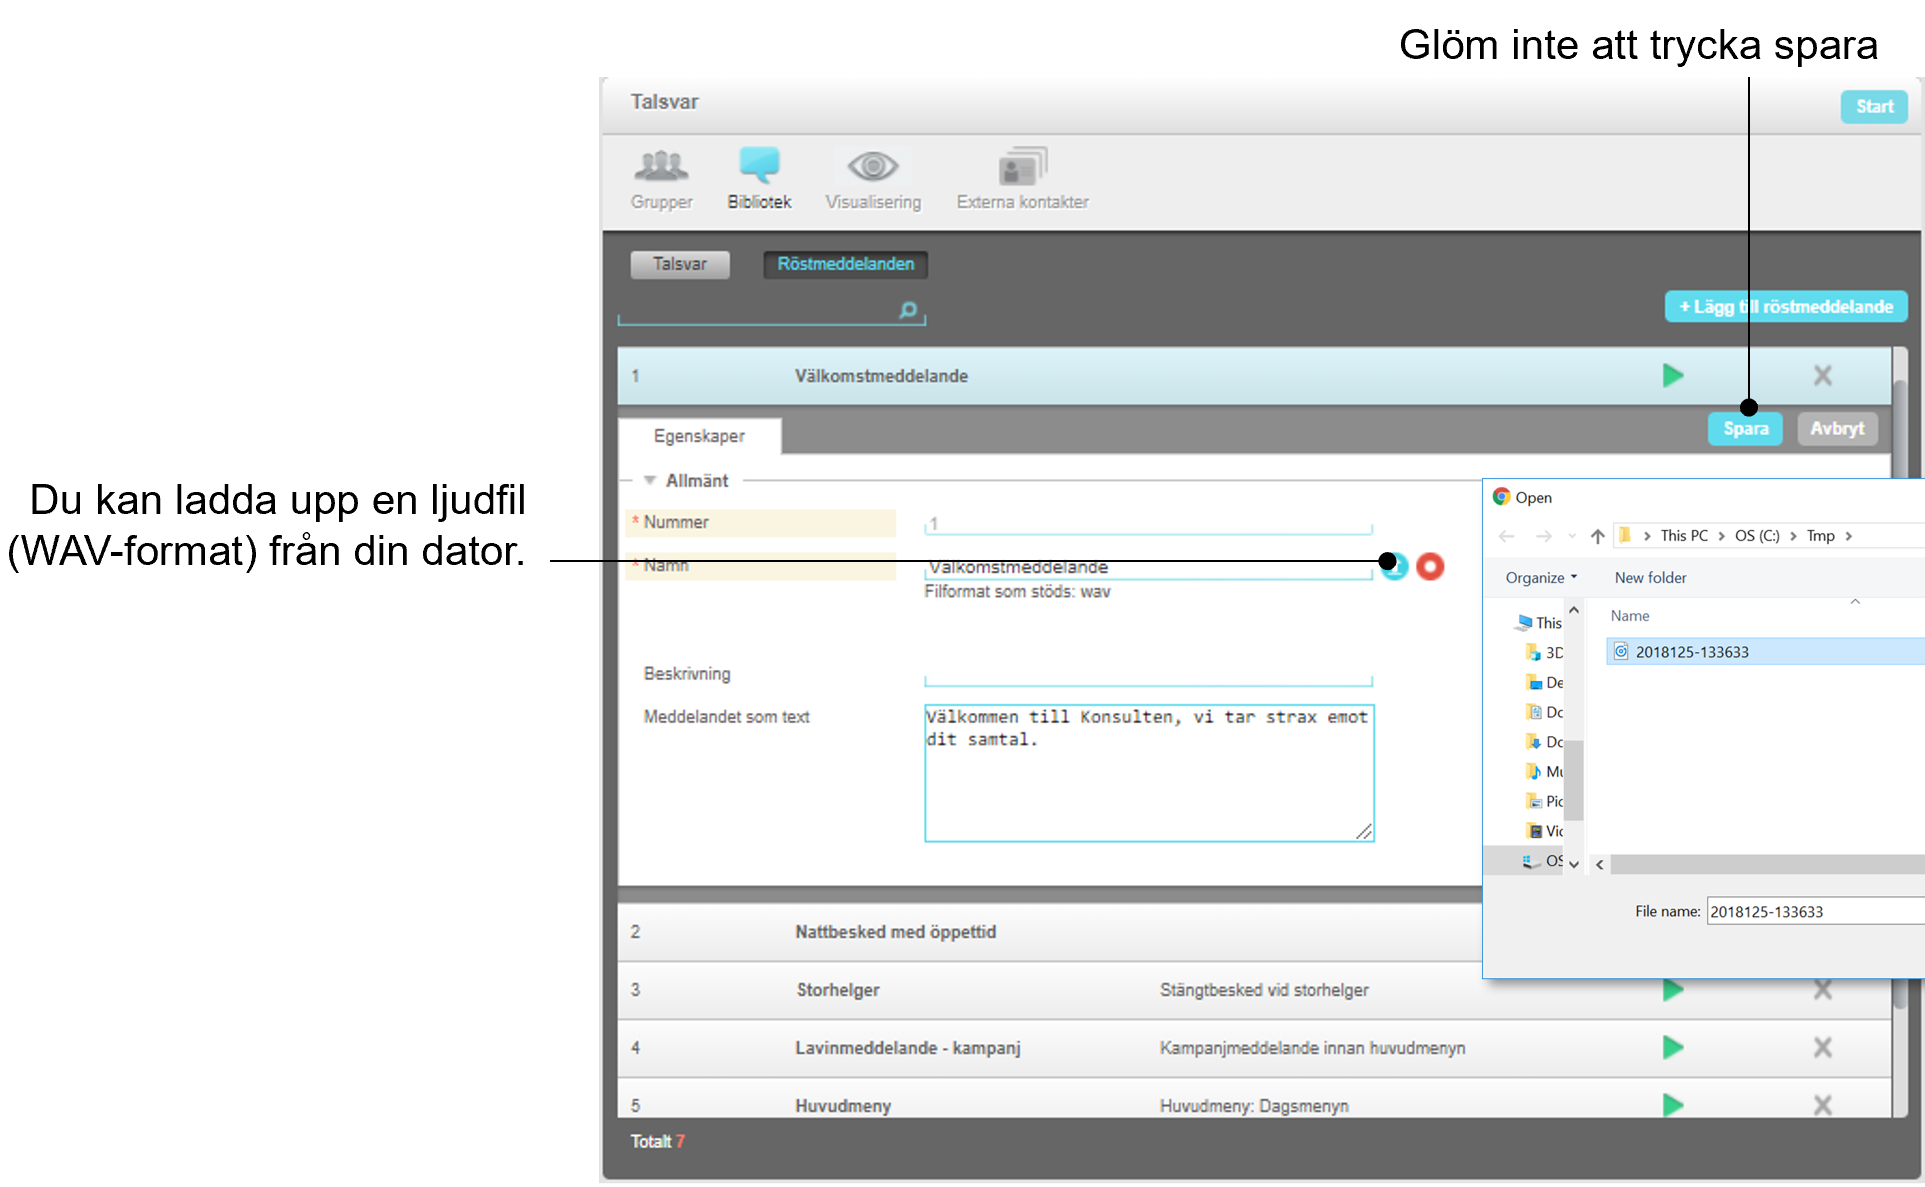Switch to the Talsvar tab
This screenshot has height=1187, width=1925.
pyautogui.click(x=680, y=264)
